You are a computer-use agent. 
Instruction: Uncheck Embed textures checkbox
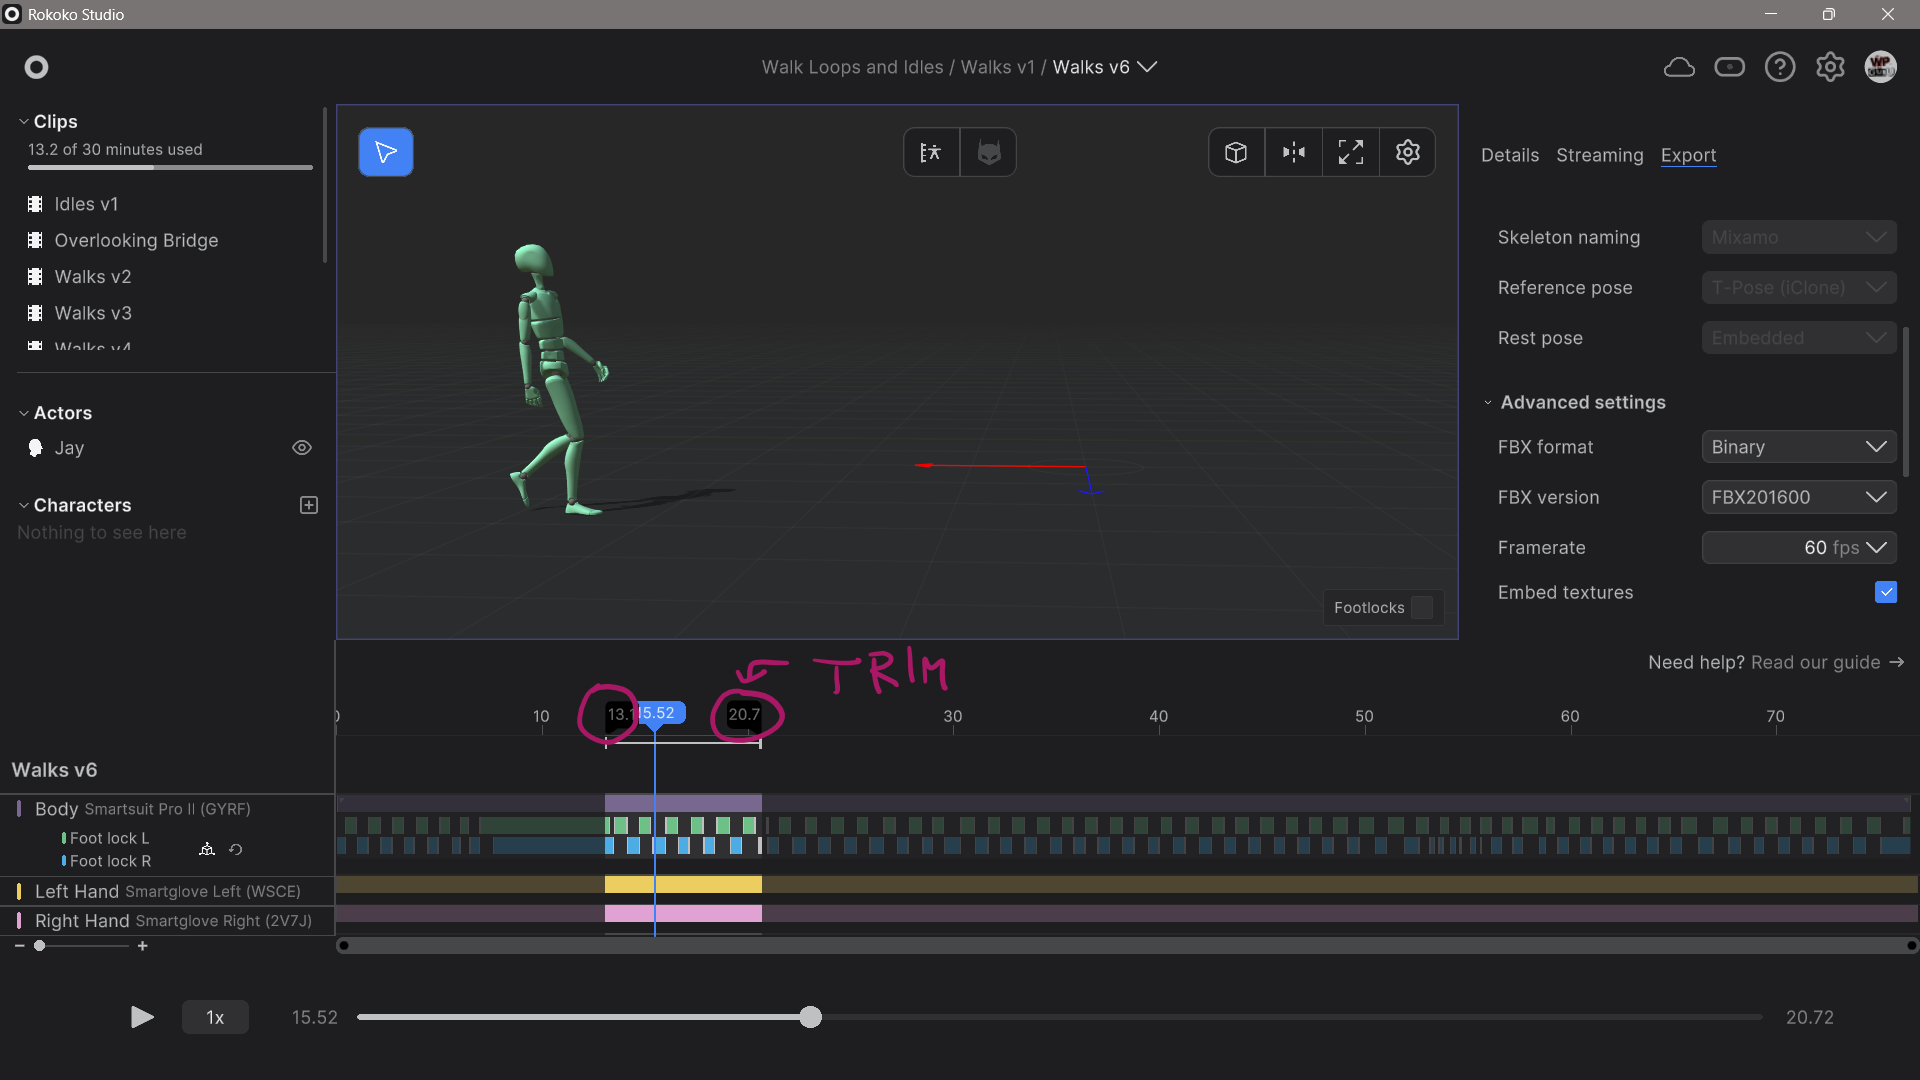(x=1885, y=592)
